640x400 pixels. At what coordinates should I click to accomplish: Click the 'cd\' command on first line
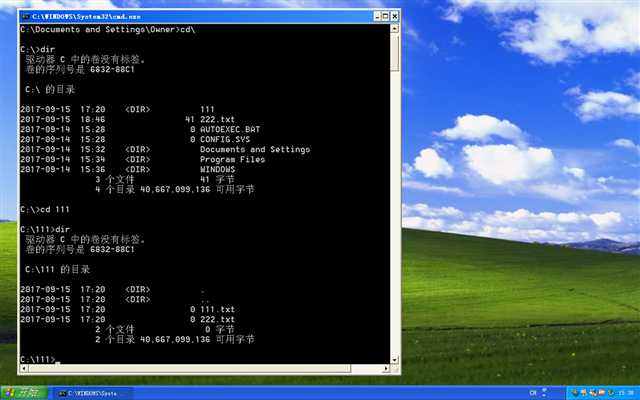tap(188, 29)
